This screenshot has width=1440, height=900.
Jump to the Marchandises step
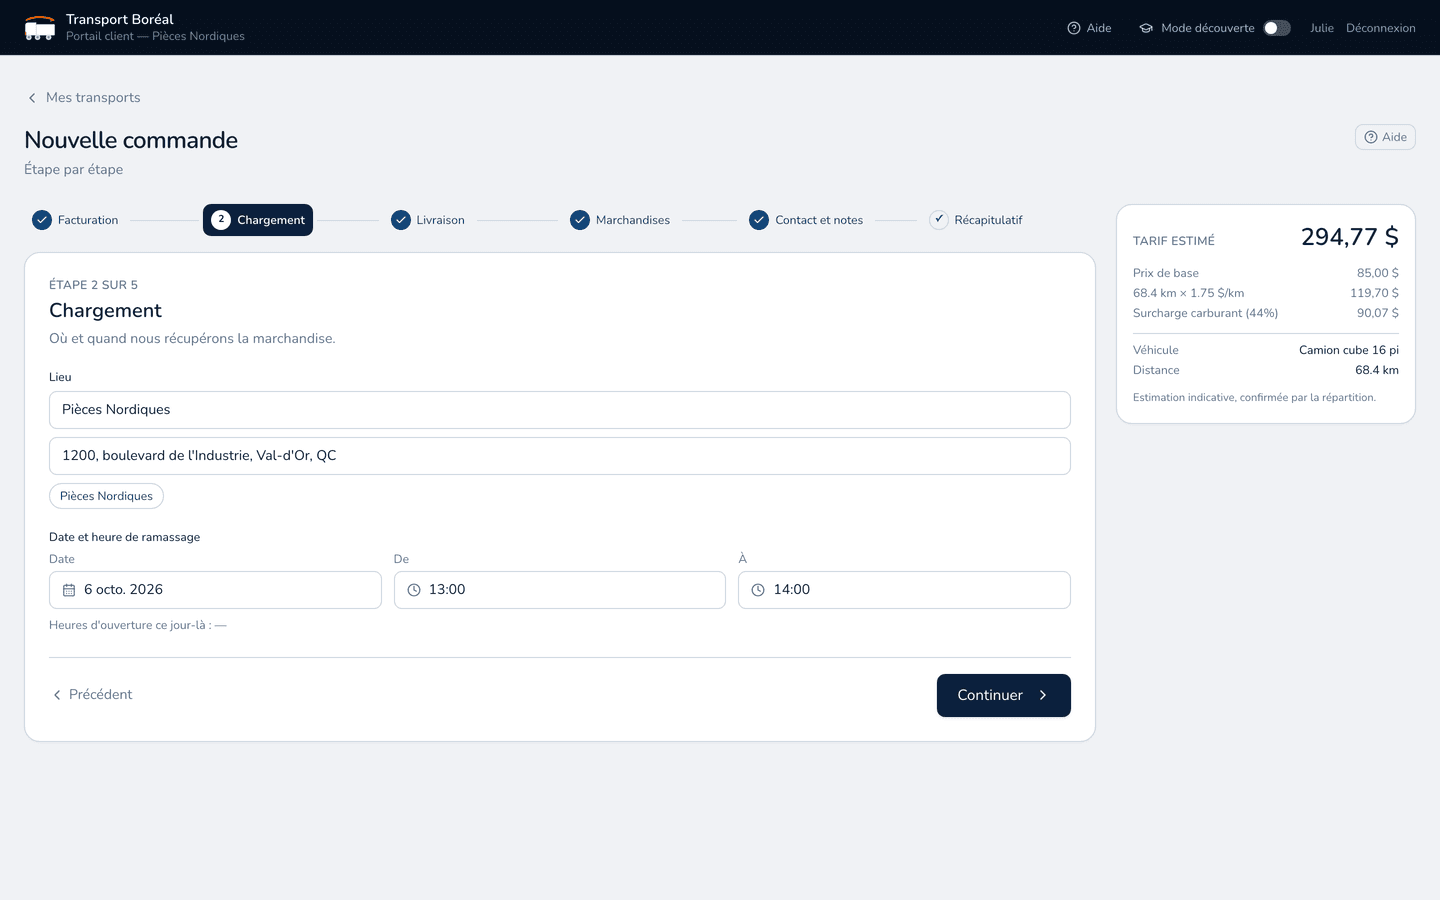point(620,220)
